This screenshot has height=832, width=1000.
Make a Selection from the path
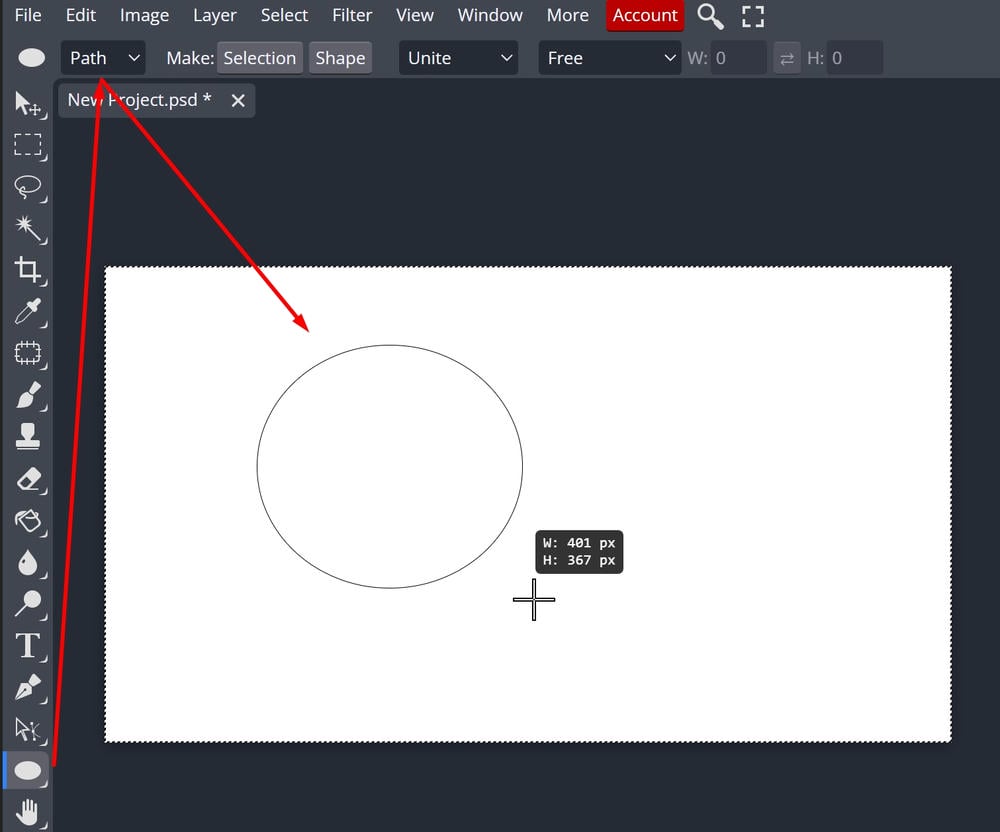coord(260,58)
